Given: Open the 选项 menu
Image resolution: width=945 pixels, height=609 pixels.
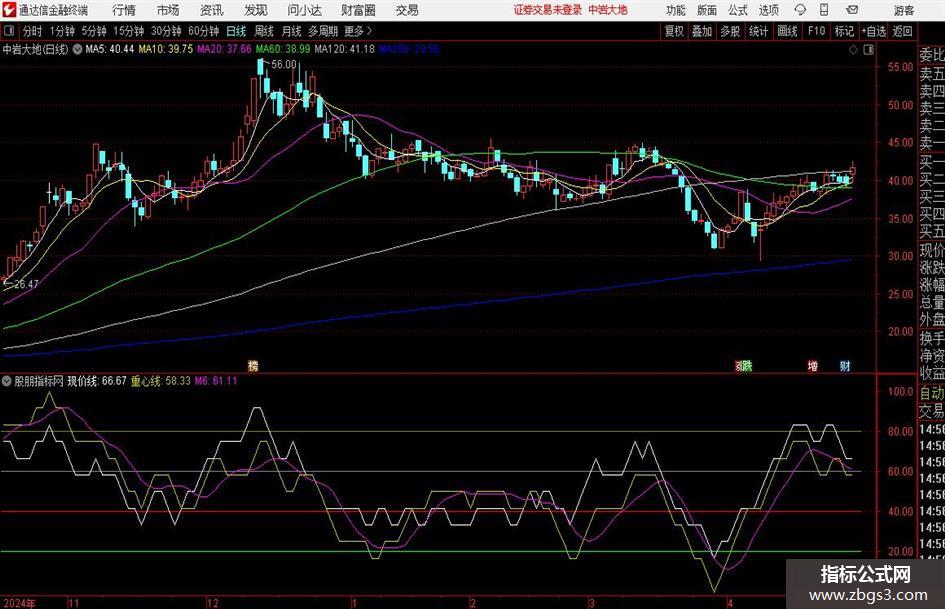Looking at the screenshot, I should pos(769,10).
